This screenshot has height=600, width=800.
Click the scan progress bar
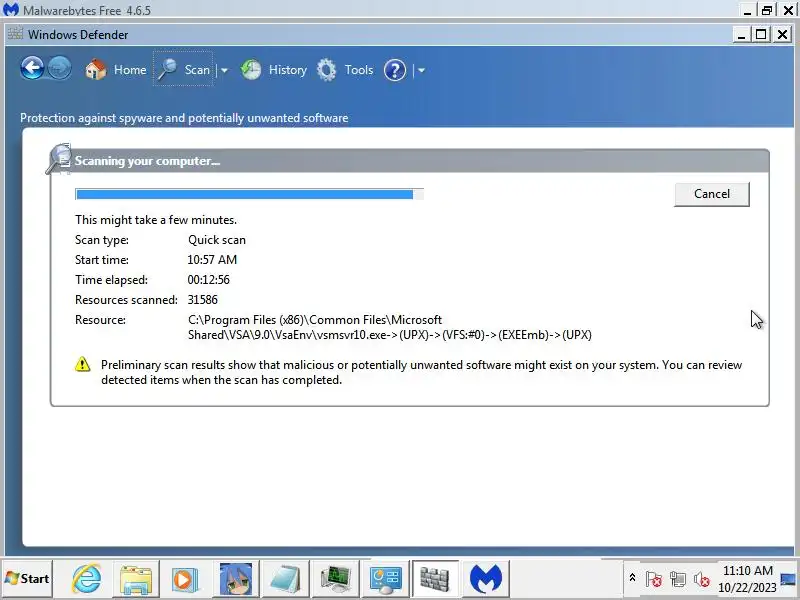[249, 194]
